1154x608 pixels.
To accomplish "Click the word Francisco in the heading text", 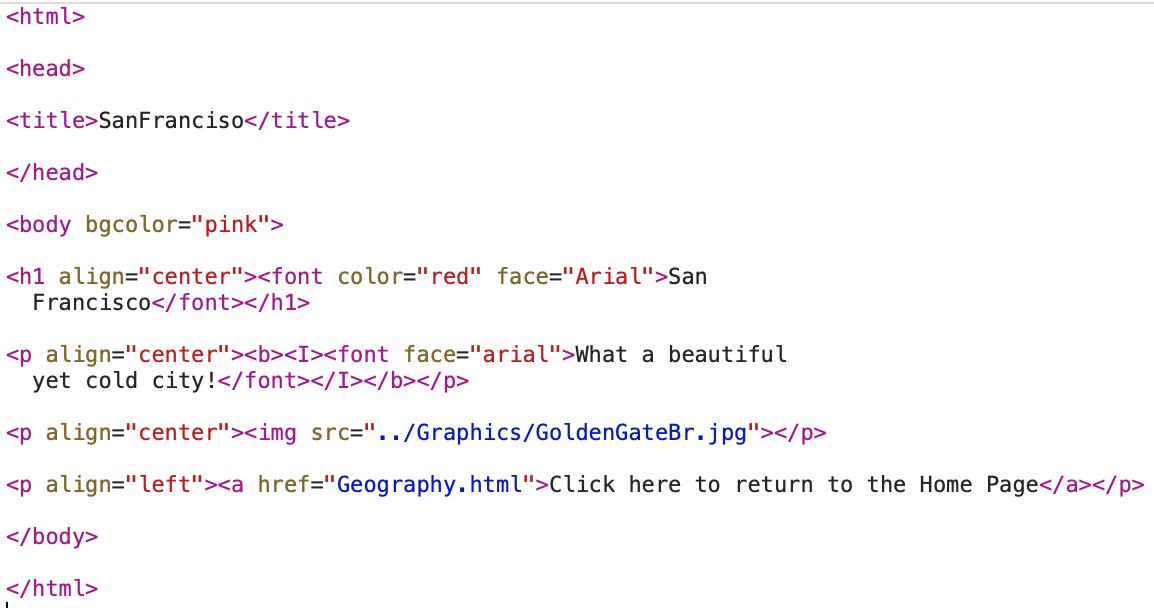I will [x=91, y=303].
